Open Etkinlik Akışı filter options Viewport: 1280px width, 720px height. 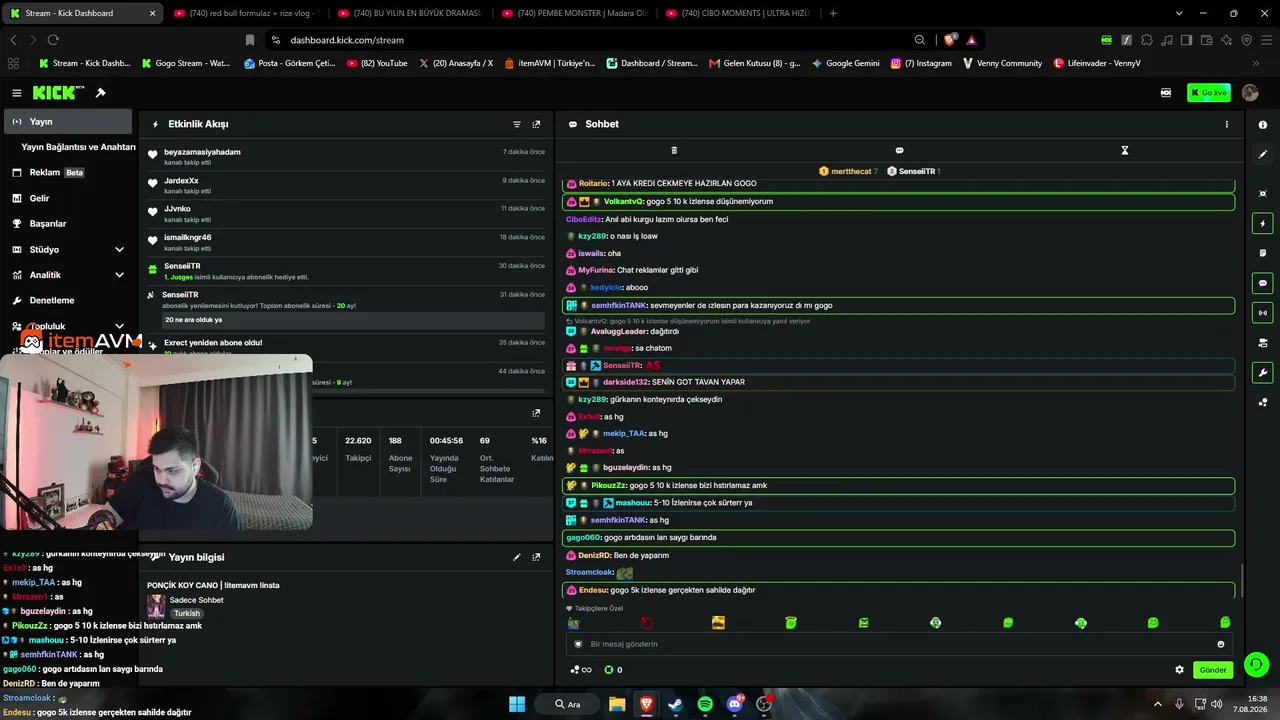tap(517, 124)
